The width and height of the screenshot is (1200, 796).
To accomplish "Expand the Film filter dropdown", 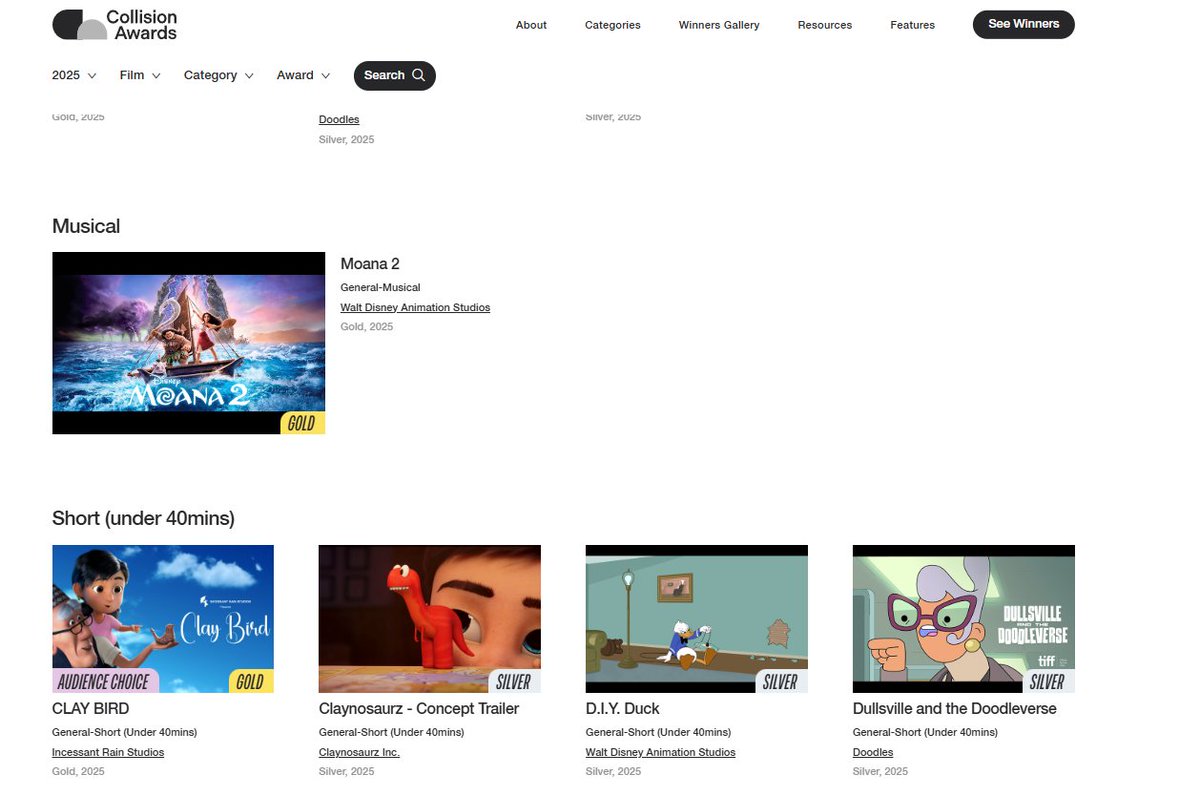I will click(x=140, y=75).
